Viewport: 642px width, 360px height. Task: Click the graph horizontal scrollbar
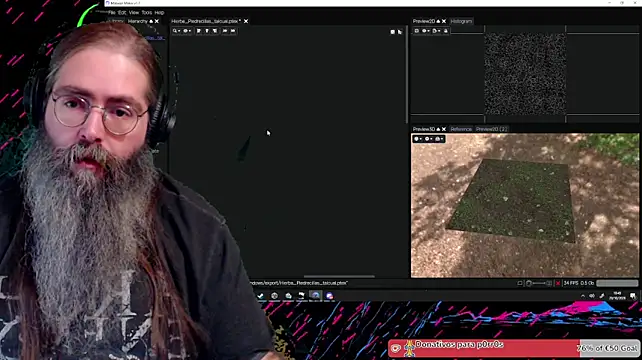(339, 276)
